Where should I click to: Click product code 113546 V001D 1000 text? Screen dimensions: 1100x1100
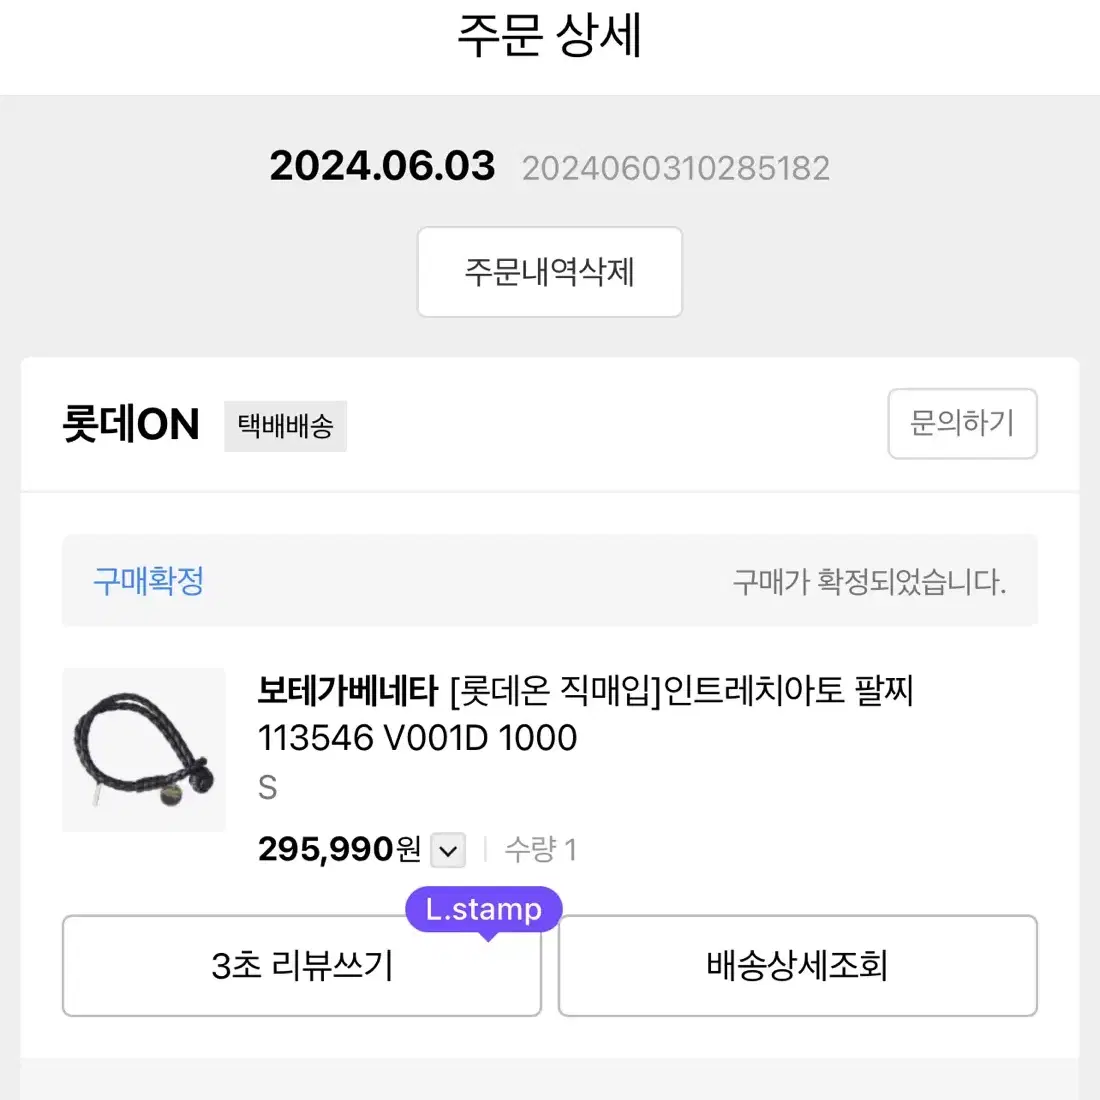tap(417, 738)
